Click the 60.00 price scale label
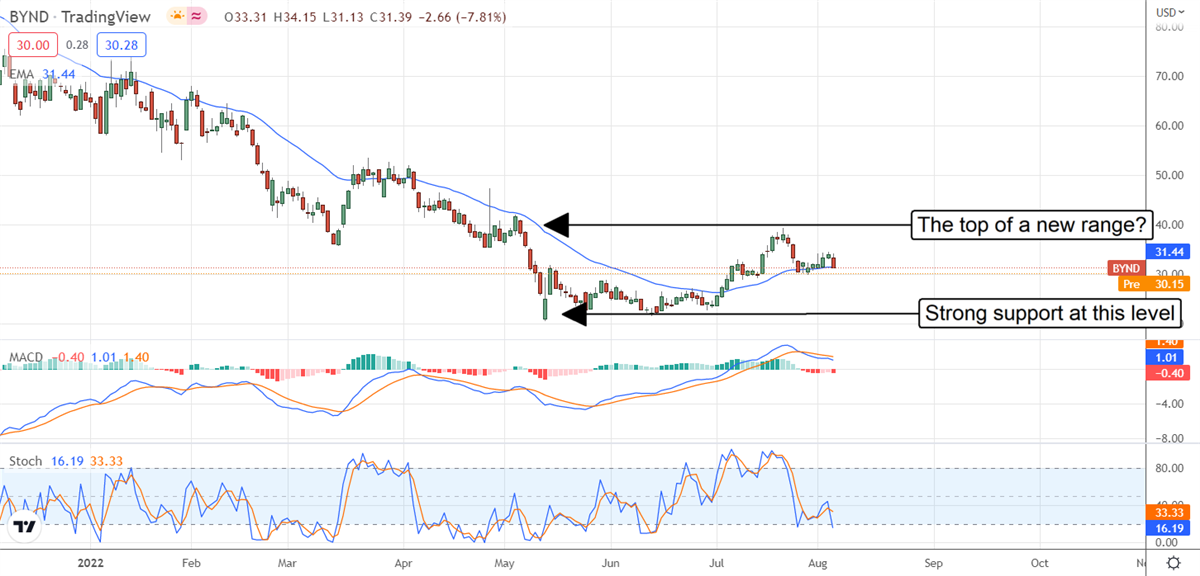1200x576 pixels. click(1170, 126)
